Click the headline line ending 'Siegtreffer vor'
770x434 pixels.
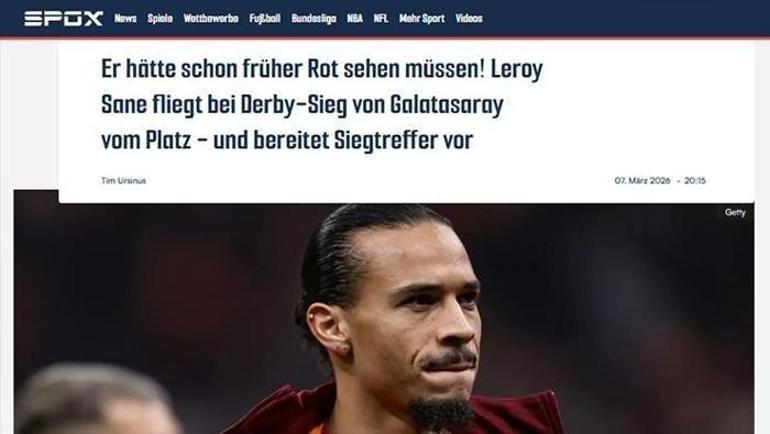tap(287, 140)
